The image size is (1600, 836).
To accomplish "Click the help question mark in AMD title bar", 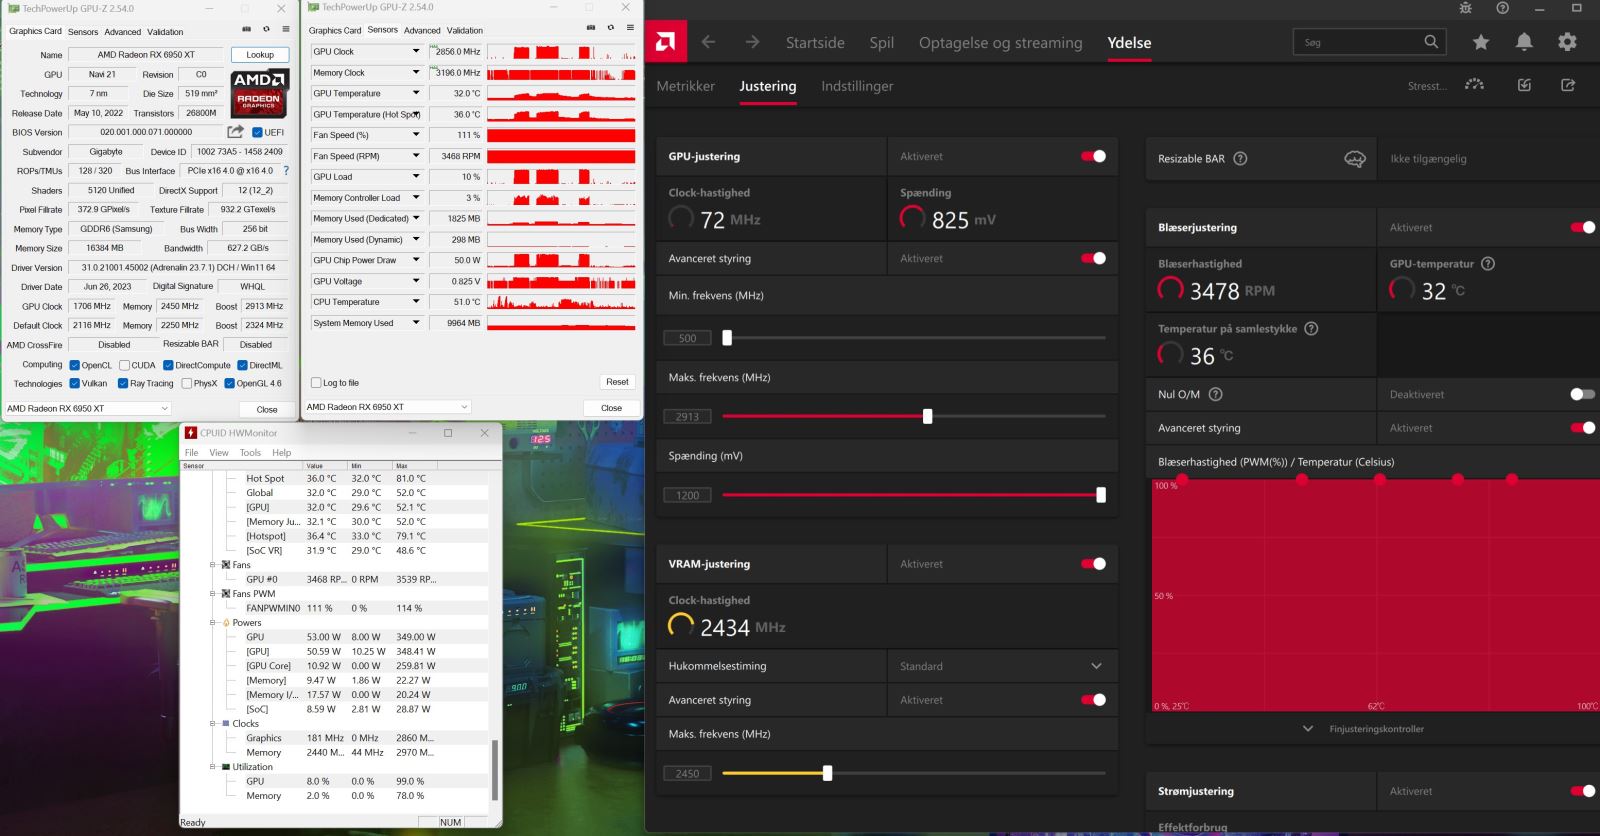I will click(1502, 8).
